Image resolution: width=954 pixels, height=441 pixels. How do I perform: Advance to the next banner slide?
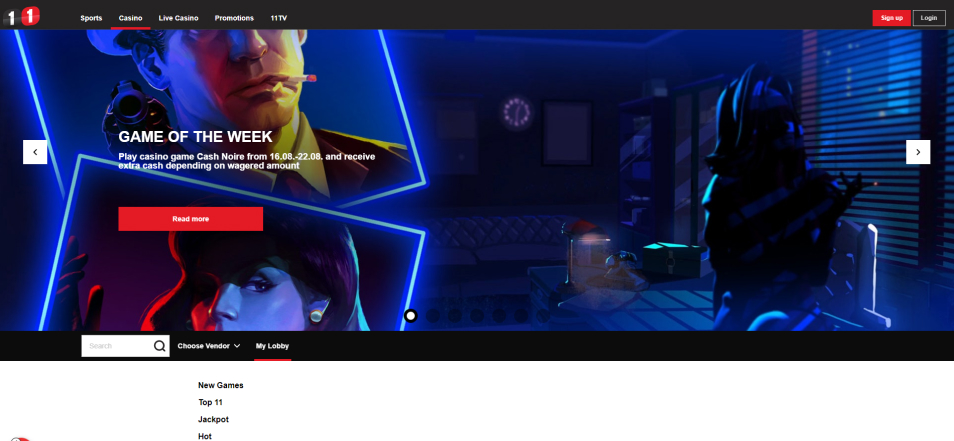pyautogui.click(x=918, y=152)
